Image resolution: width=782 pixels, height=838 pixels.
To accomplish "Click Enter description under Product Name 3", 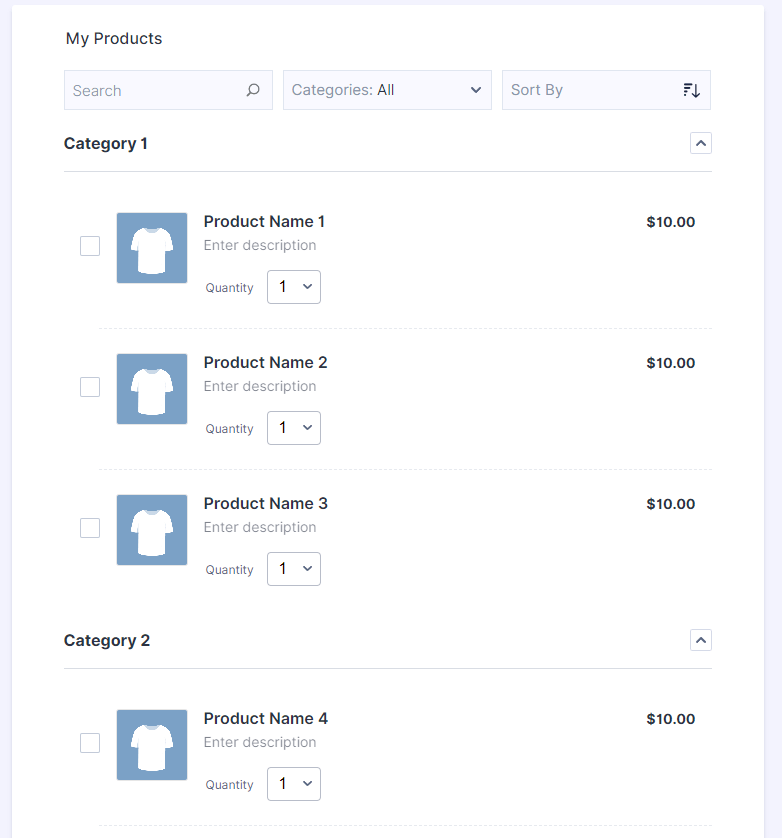I will coord(260,528).
